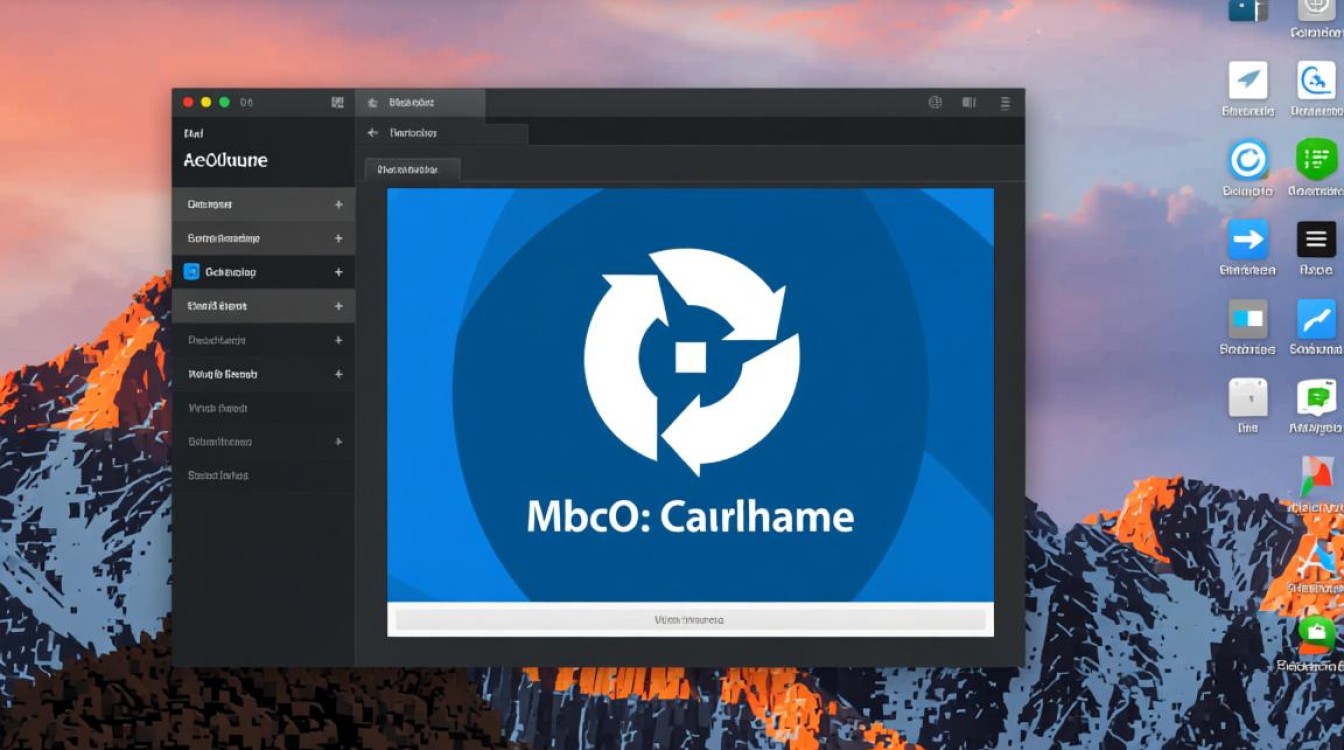This screenshot has height=750, width=1344.
Task: Select the top tab in the title bar
Action: click(420, 103)
